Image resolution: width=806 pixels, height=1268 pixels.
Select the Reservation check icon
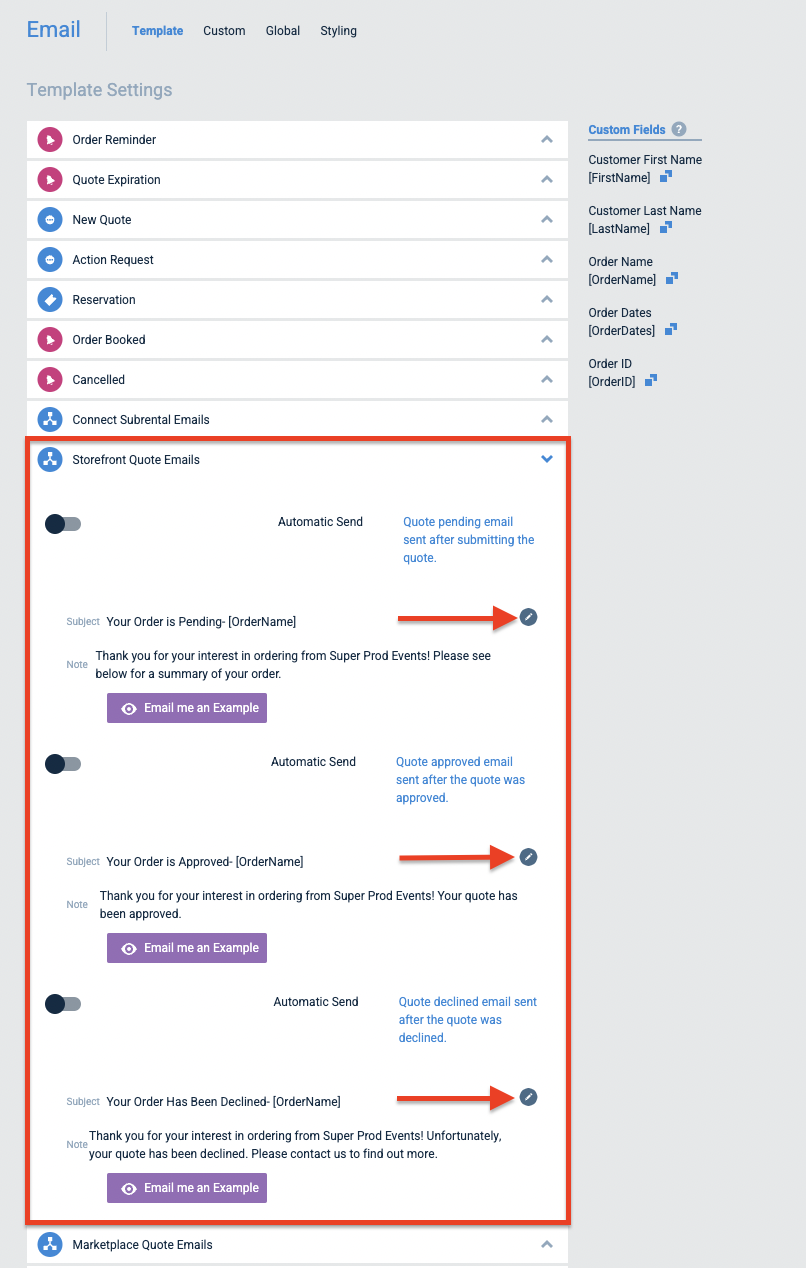point(50,299)
